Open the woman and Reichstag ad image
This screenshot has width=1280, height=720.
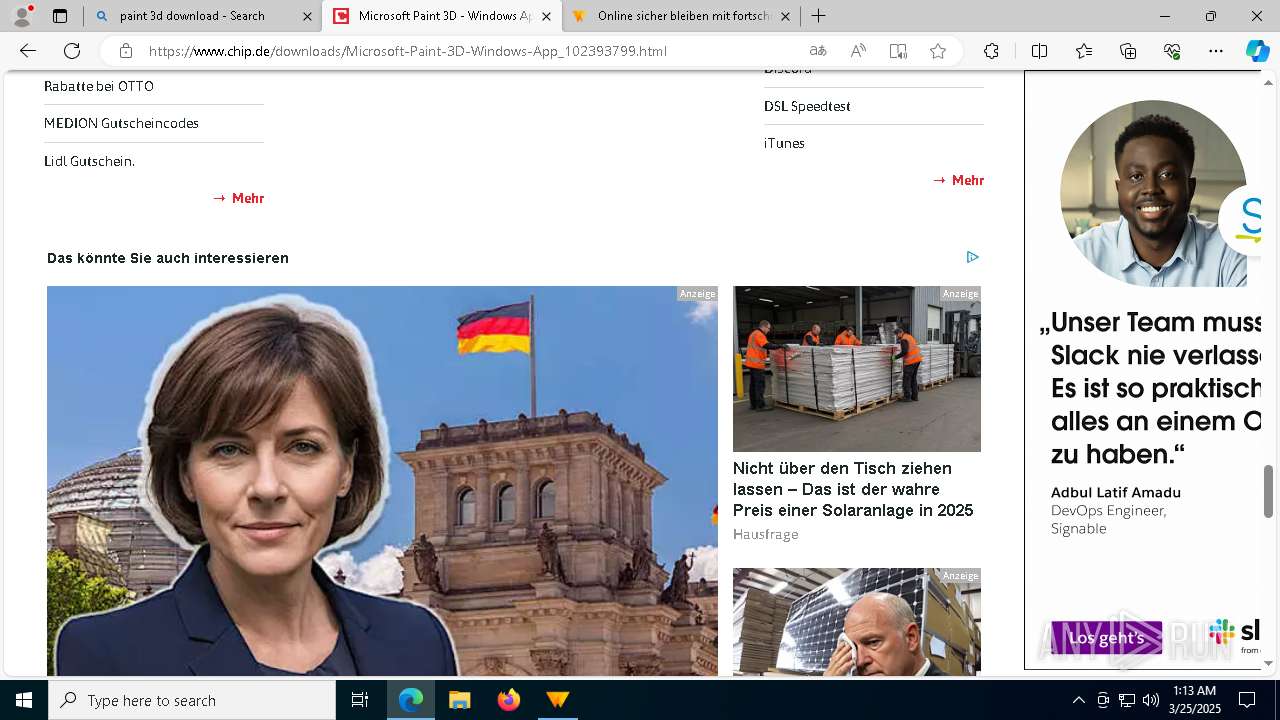coord(382,481)
